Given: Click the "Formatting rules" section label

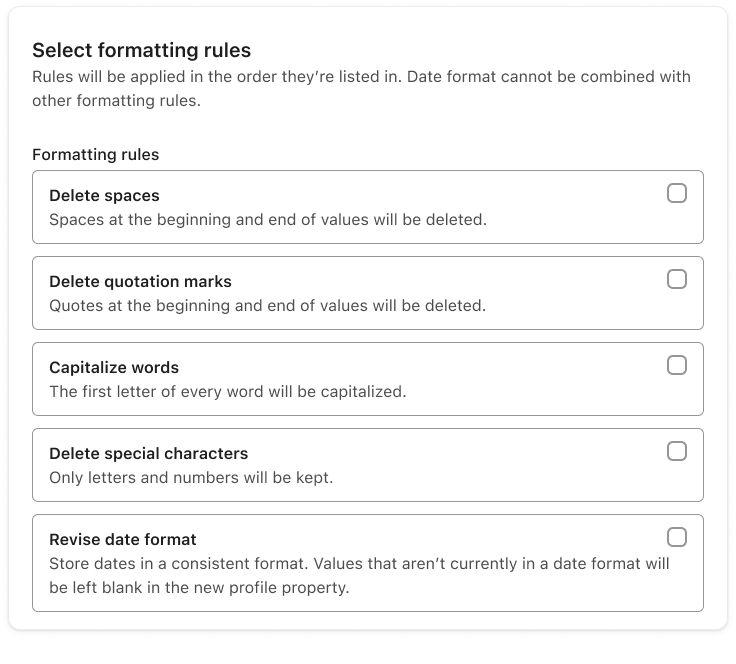Looking at the screenshot, I should (96, 154).
